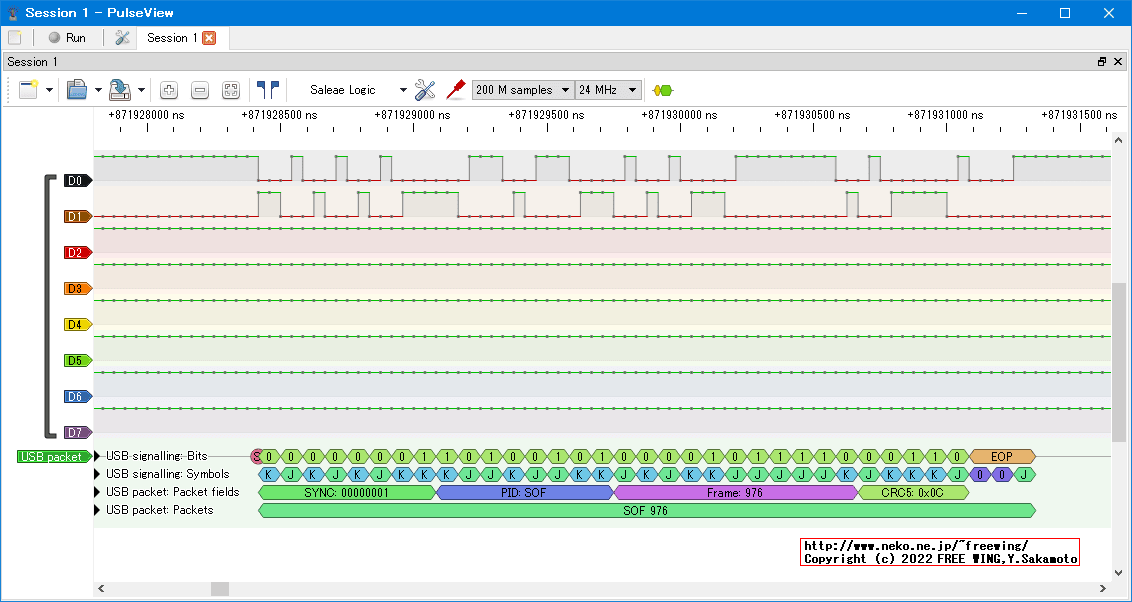1132x602 pixels.
Task: Open the 24 MHz sample rate dropdown
Action: point(608,90)
